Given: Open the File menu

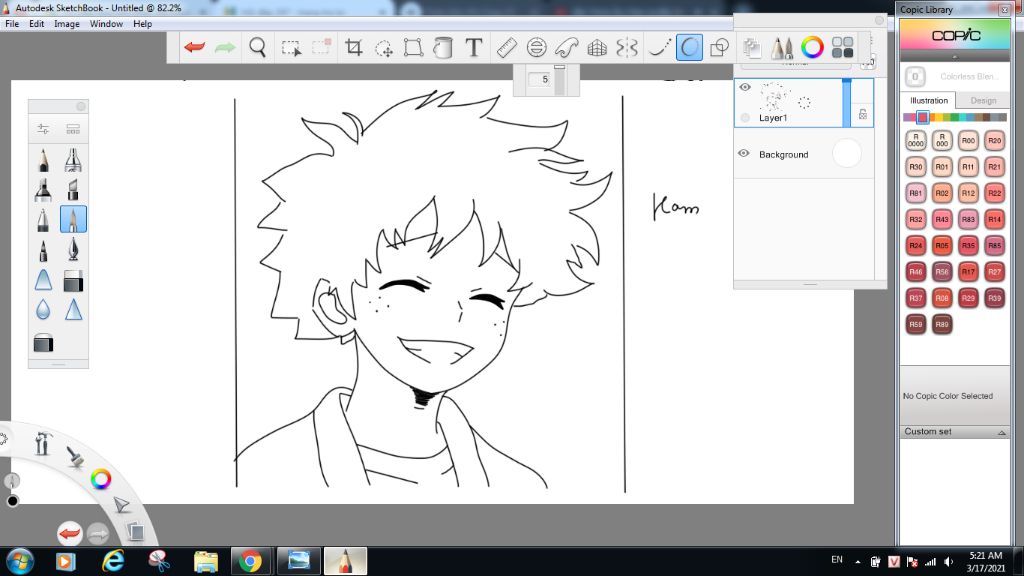Looking at the screenshot, I should click(x=12, y=24).
